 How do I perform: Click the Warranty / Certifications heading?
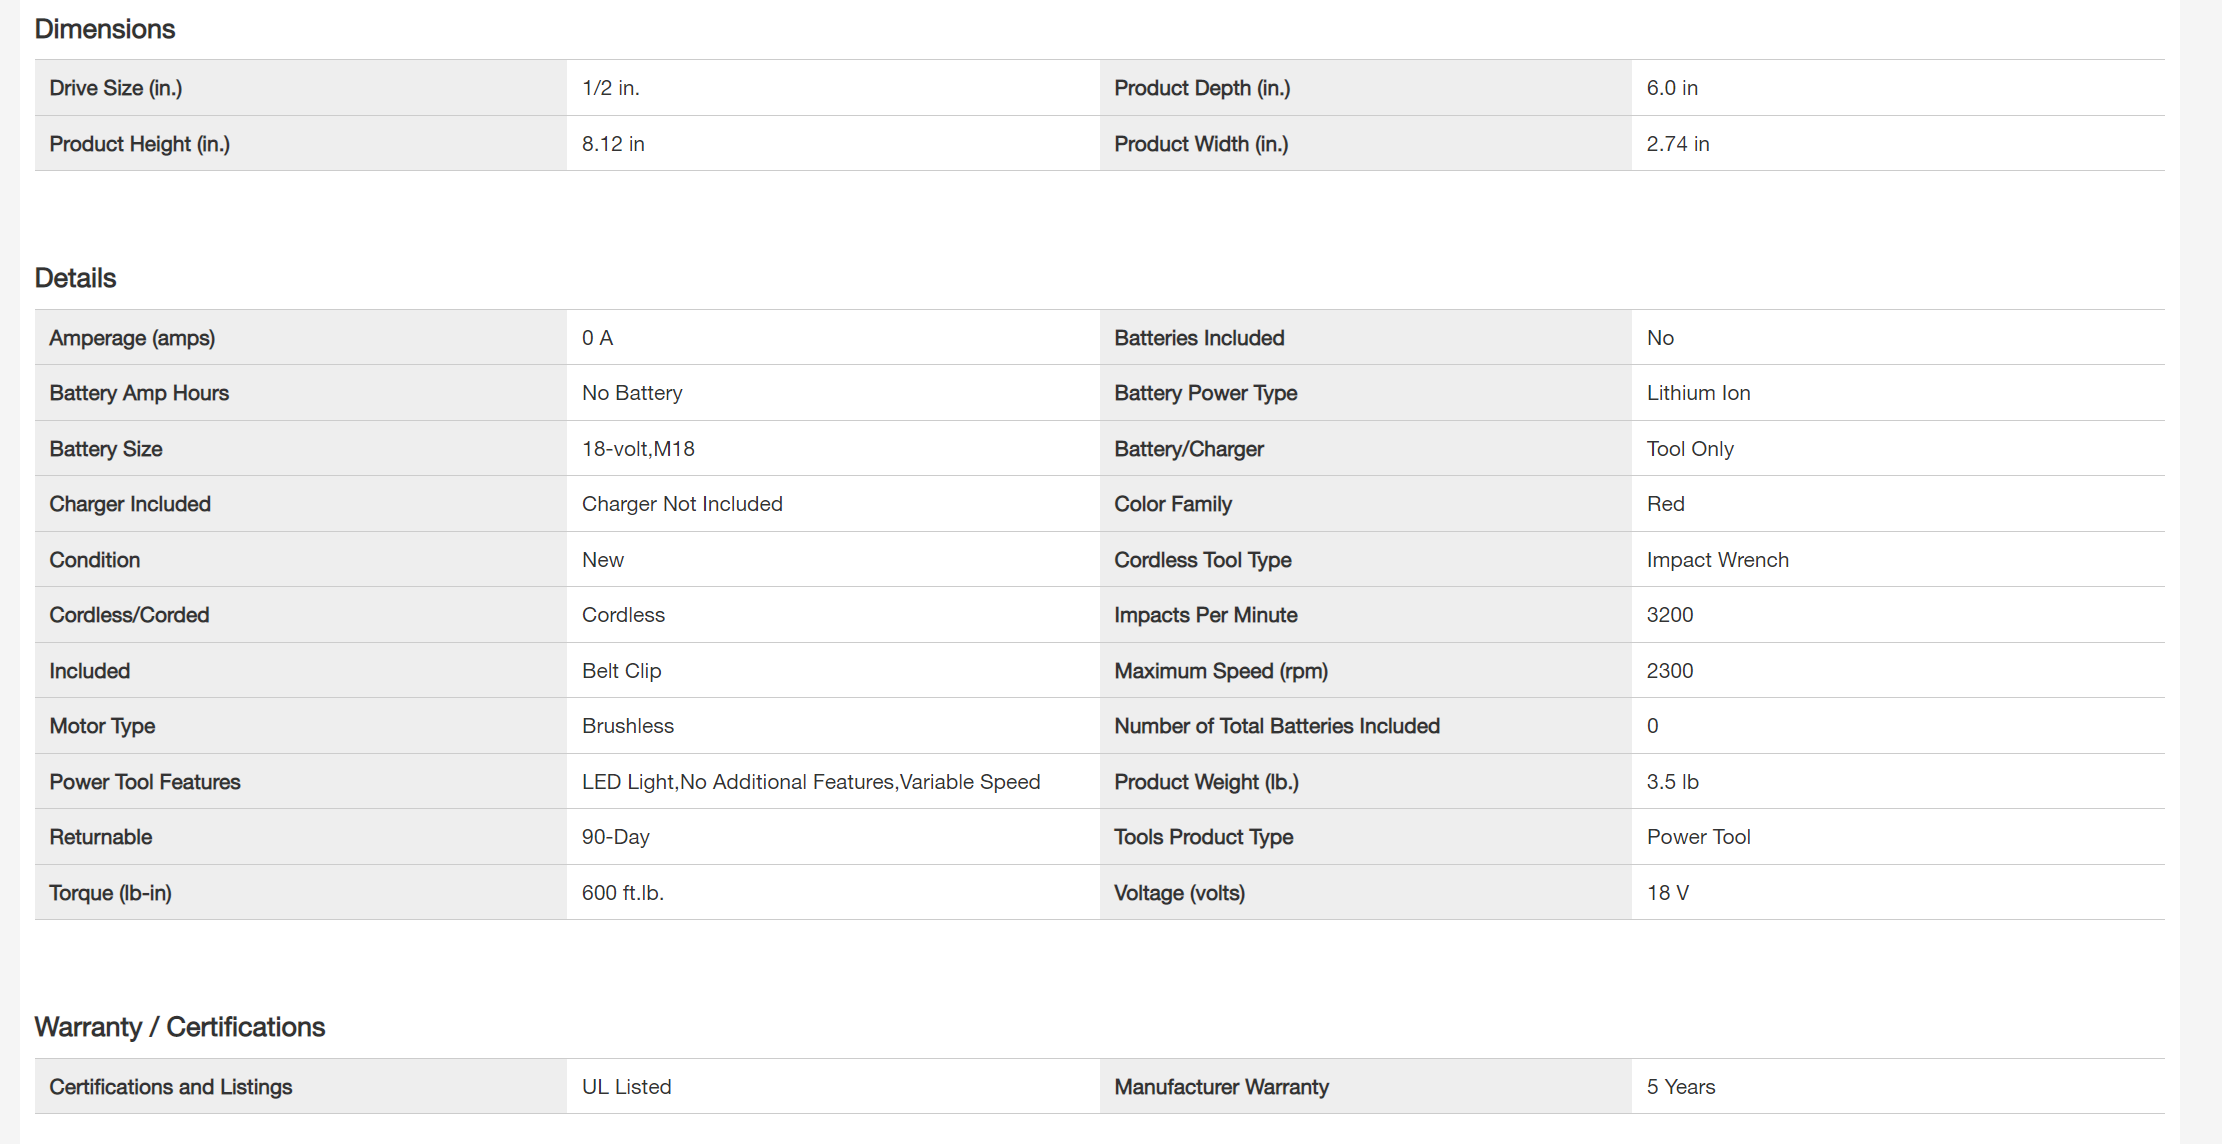coord(180,1027)
